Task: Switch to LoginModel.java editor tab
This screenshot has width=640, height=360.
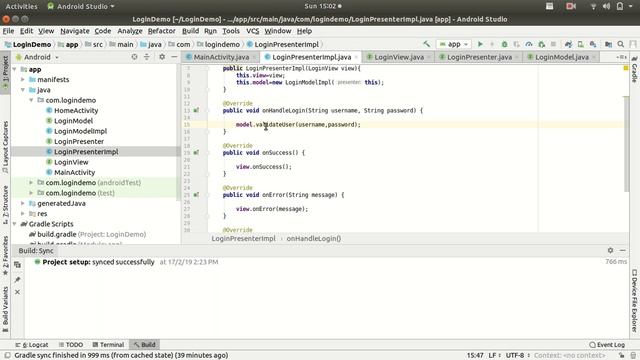Action: (x=561, y=57)
